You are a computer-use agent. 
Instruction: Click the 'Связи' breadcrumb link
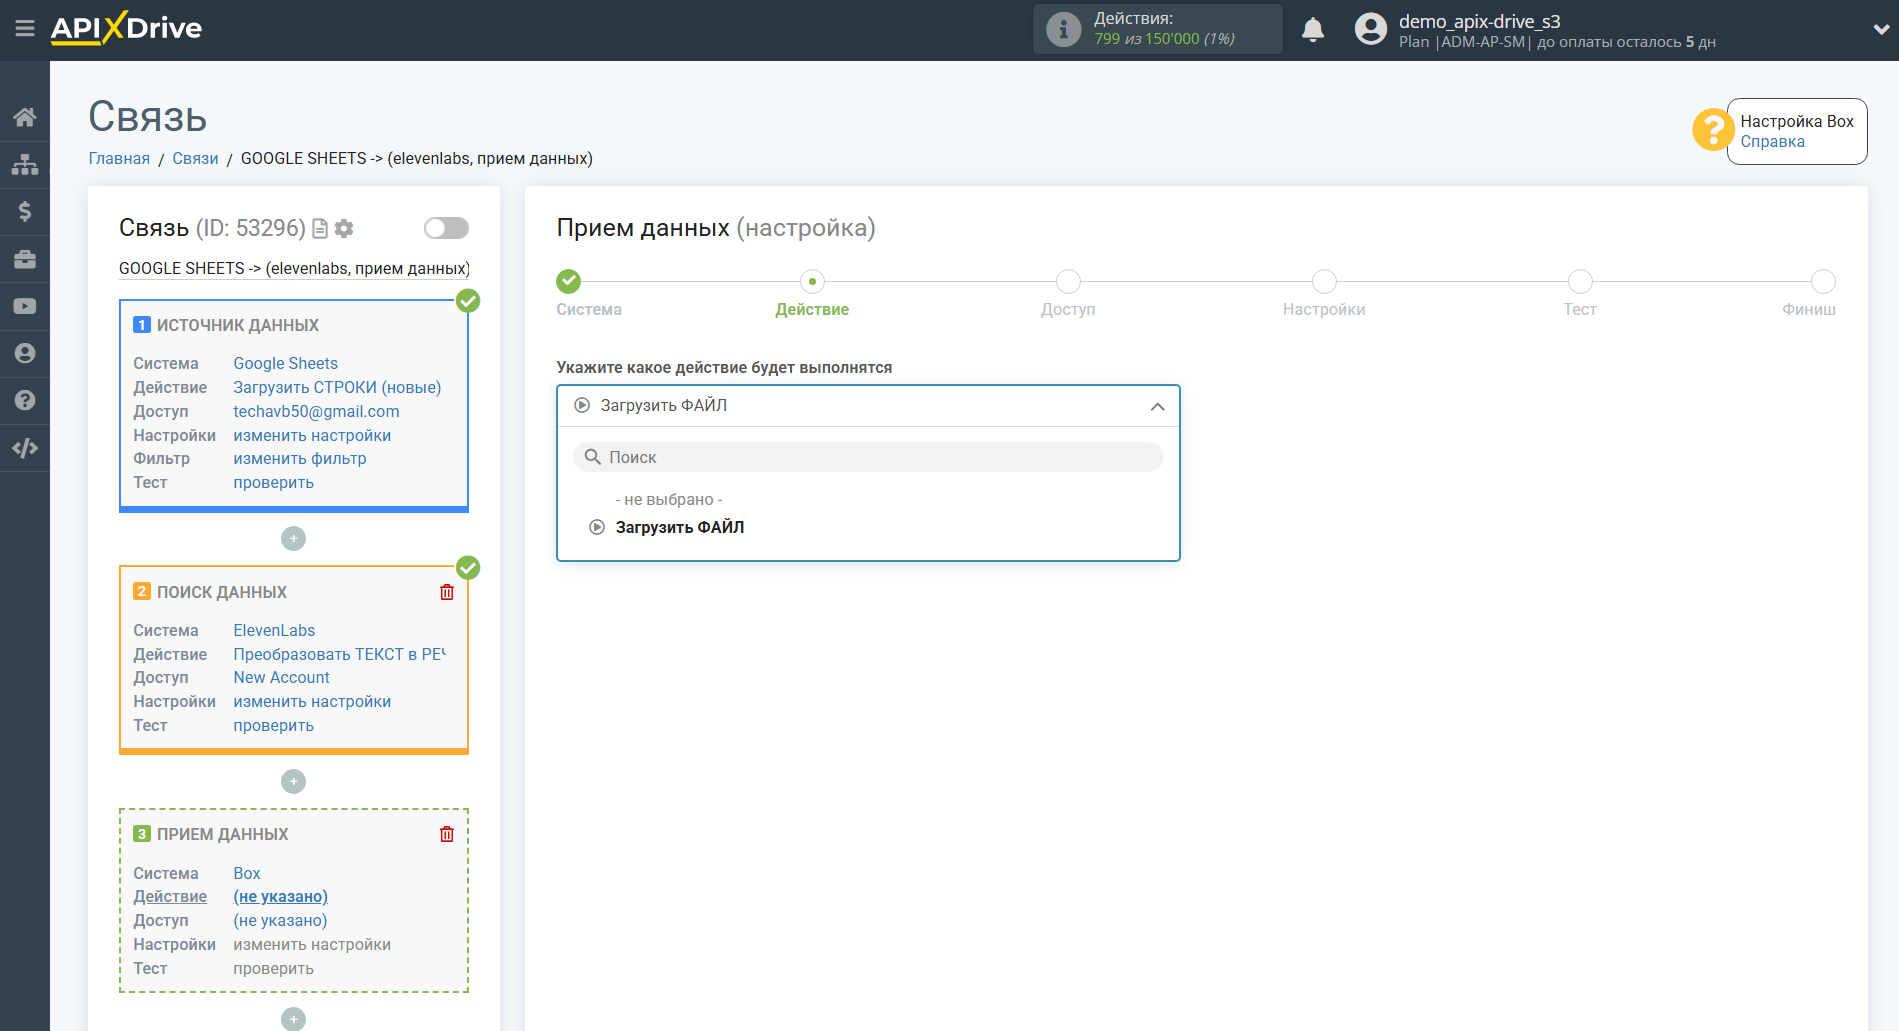point(195,159)
